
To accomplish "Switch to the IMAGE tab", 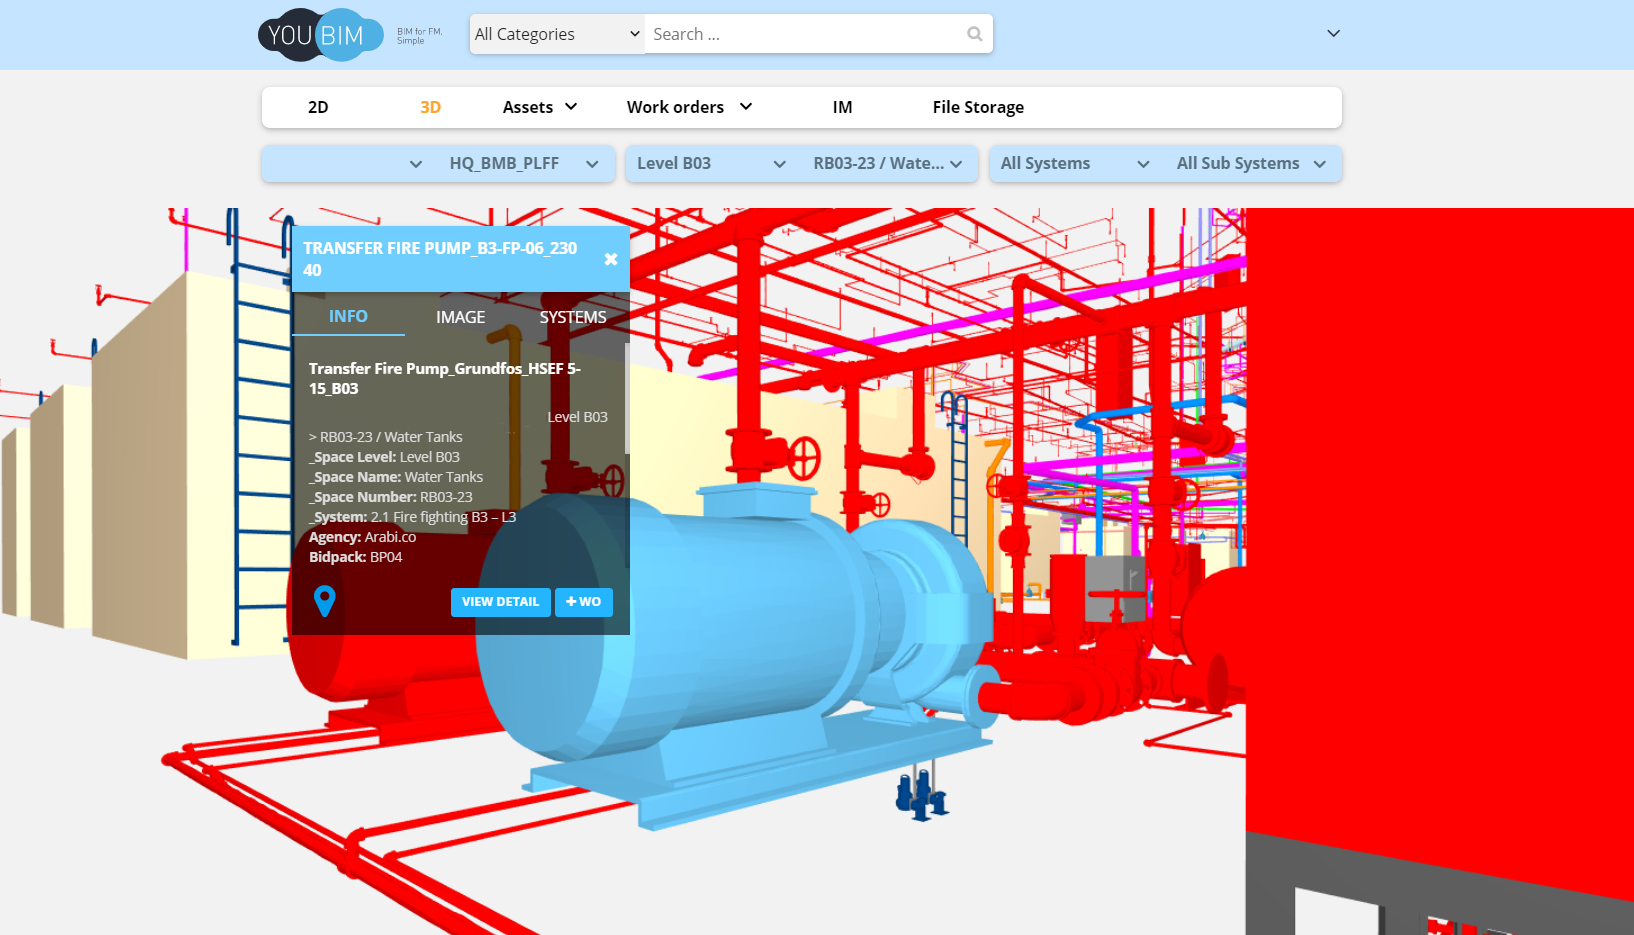I will coord(460,317).
